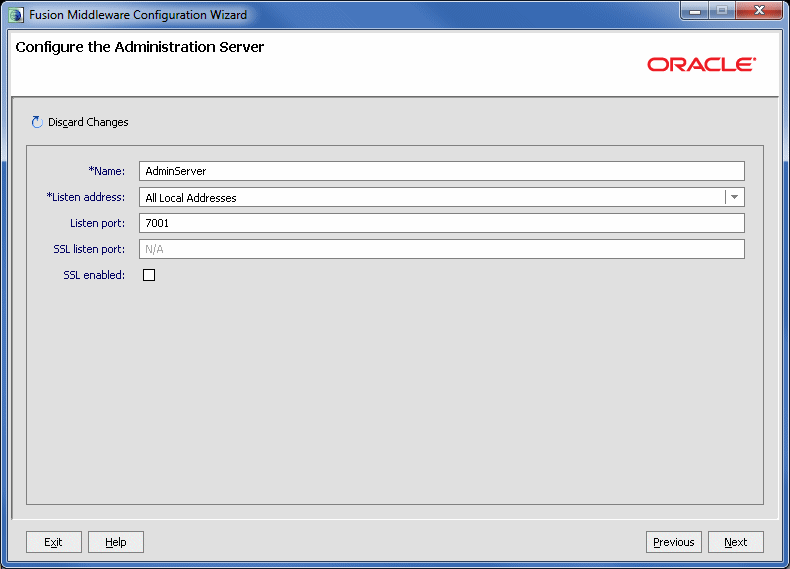Click the SSL enabled: label
790x569 pixels.
tap(94, 275)
